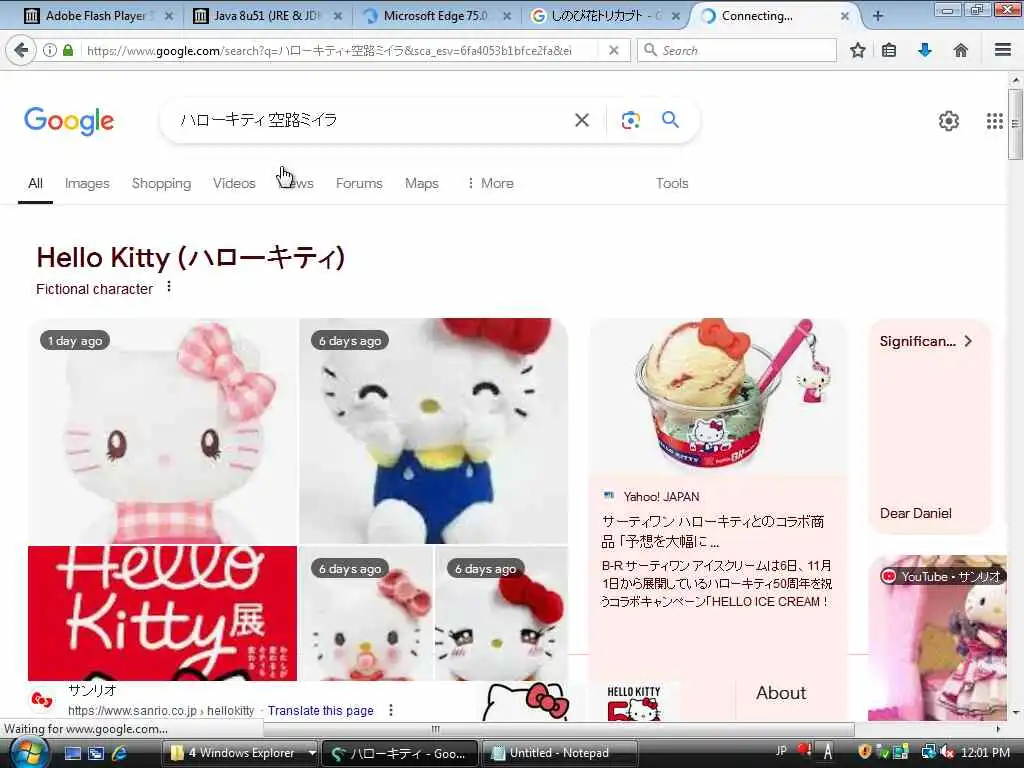
Task: Click the About section heading
Action: 781,693
